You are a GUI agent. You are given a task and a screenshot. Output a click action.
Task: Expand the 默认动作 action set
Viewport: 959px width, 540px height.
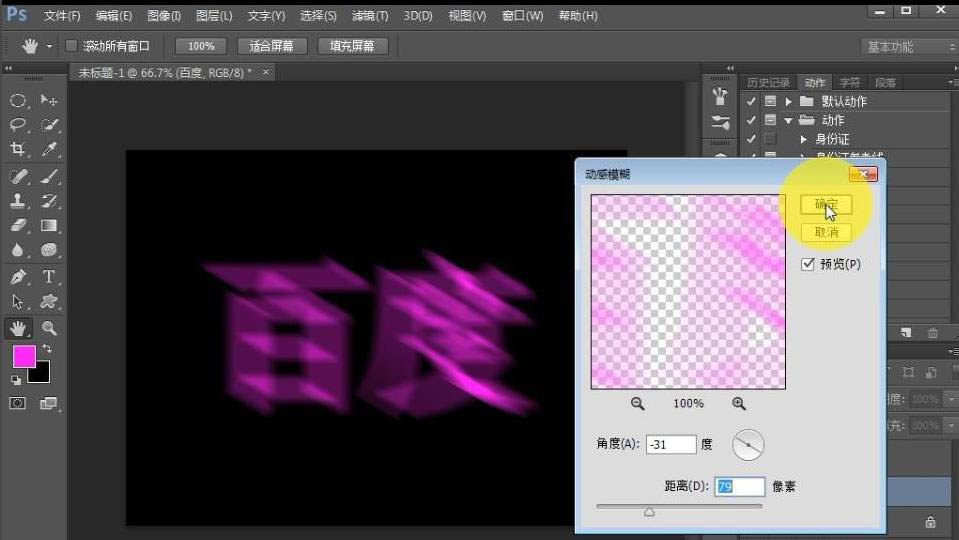click(788, 101)
